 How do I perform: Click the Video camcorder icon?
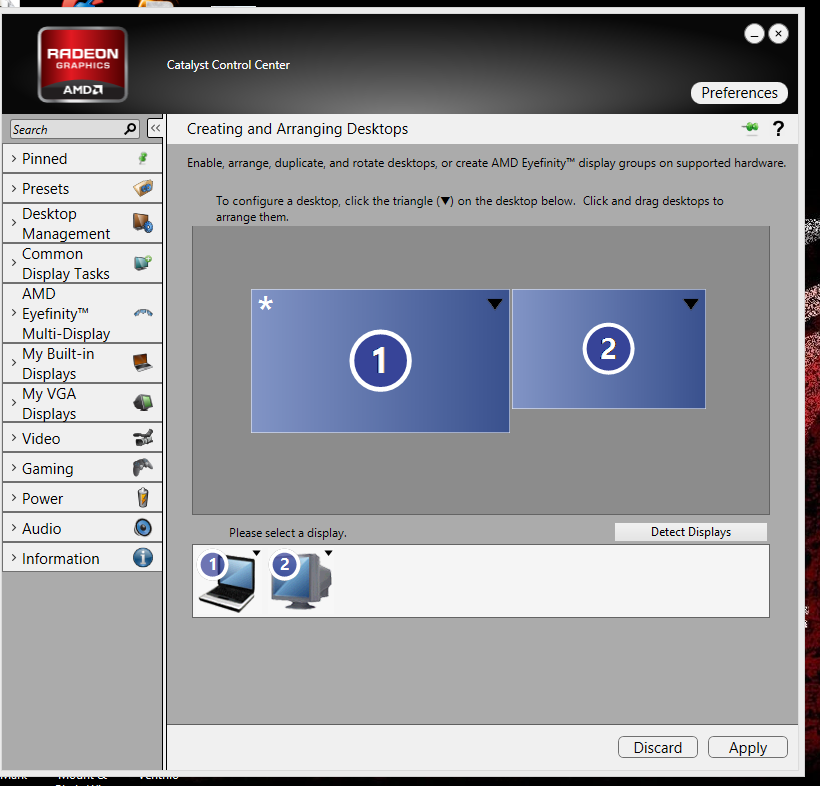(143, 438)
